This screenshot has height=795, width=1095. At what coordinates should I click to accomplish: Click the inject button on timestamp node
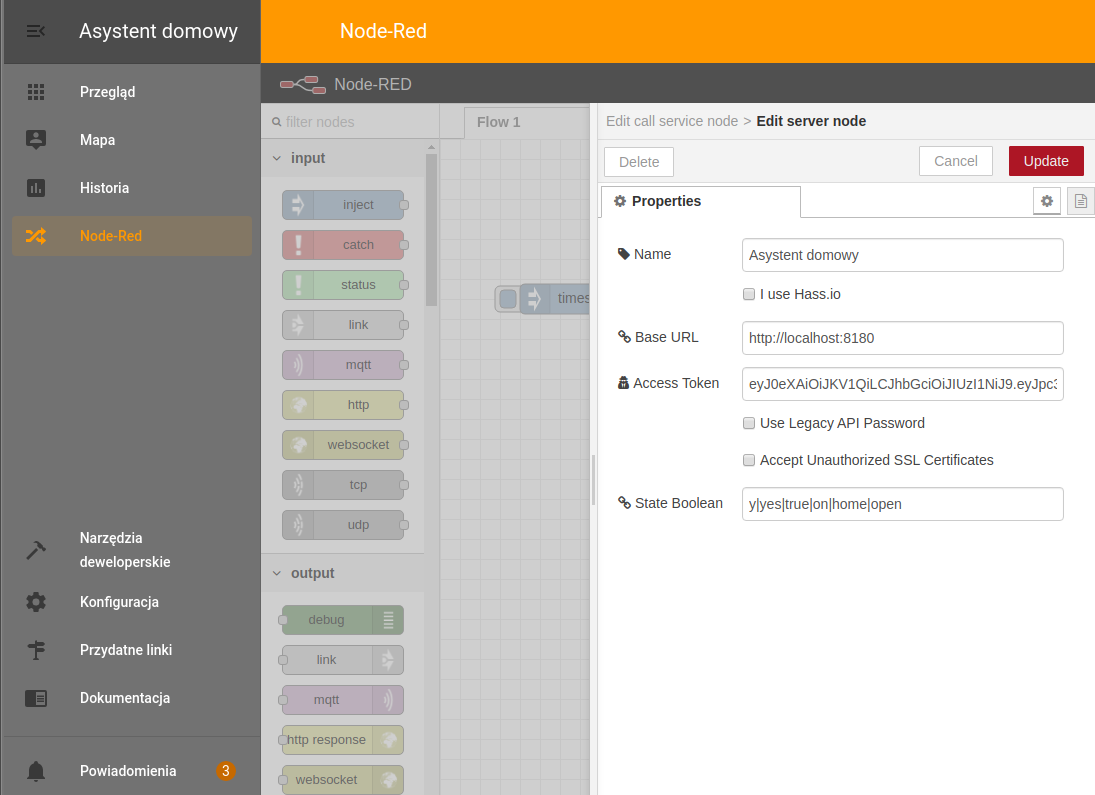508,299
